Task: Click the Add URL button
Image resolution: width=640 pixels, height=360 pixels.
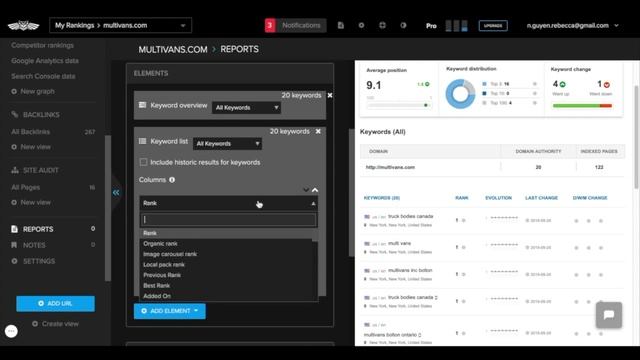Action: tap(56, 304)
